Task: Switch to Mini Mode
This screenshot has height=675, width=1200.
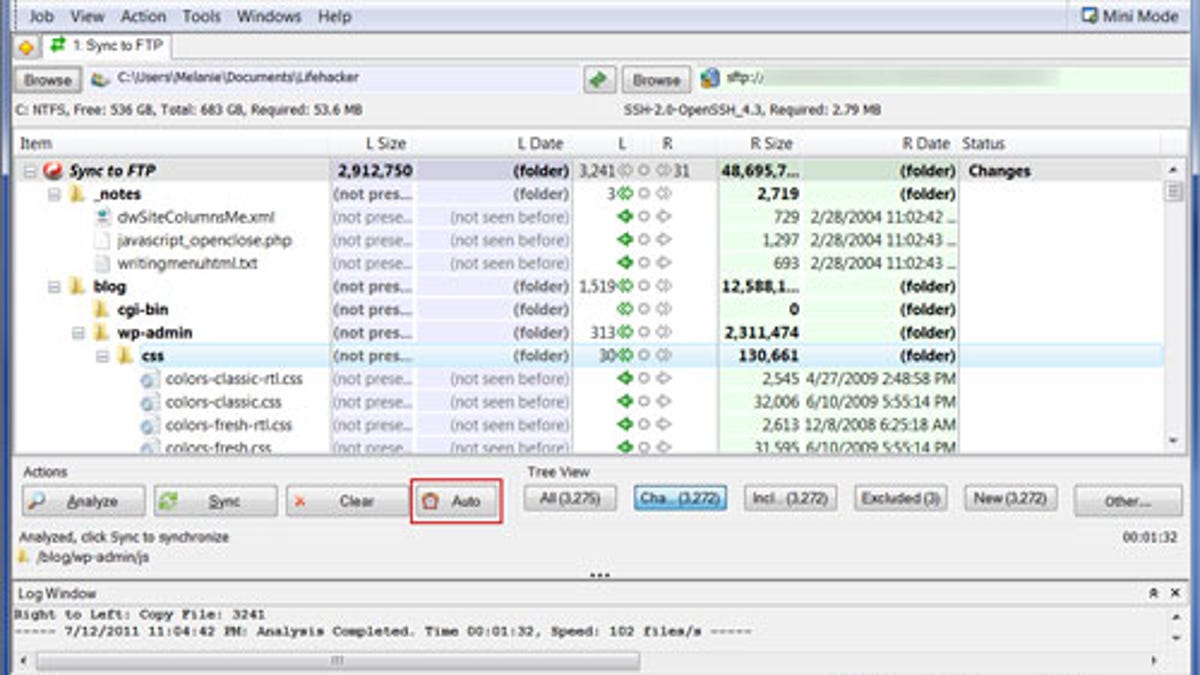Action: click(1131, 16)
